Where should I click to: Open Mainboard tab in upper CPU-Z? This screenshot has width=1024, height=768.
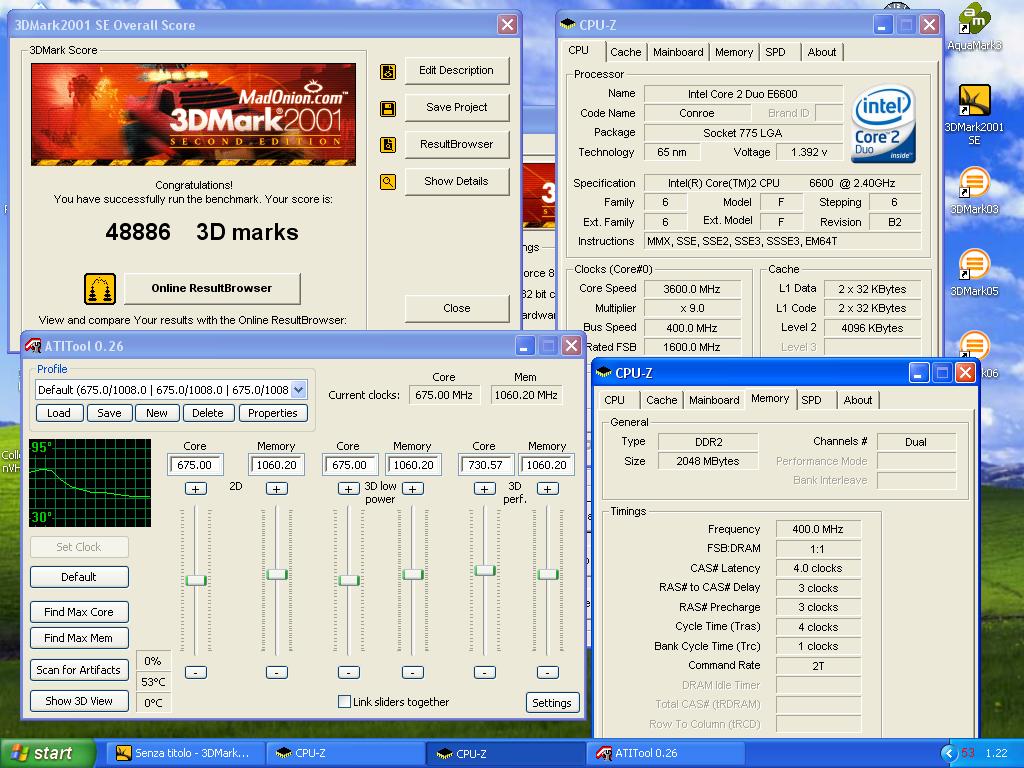[678, 52]
